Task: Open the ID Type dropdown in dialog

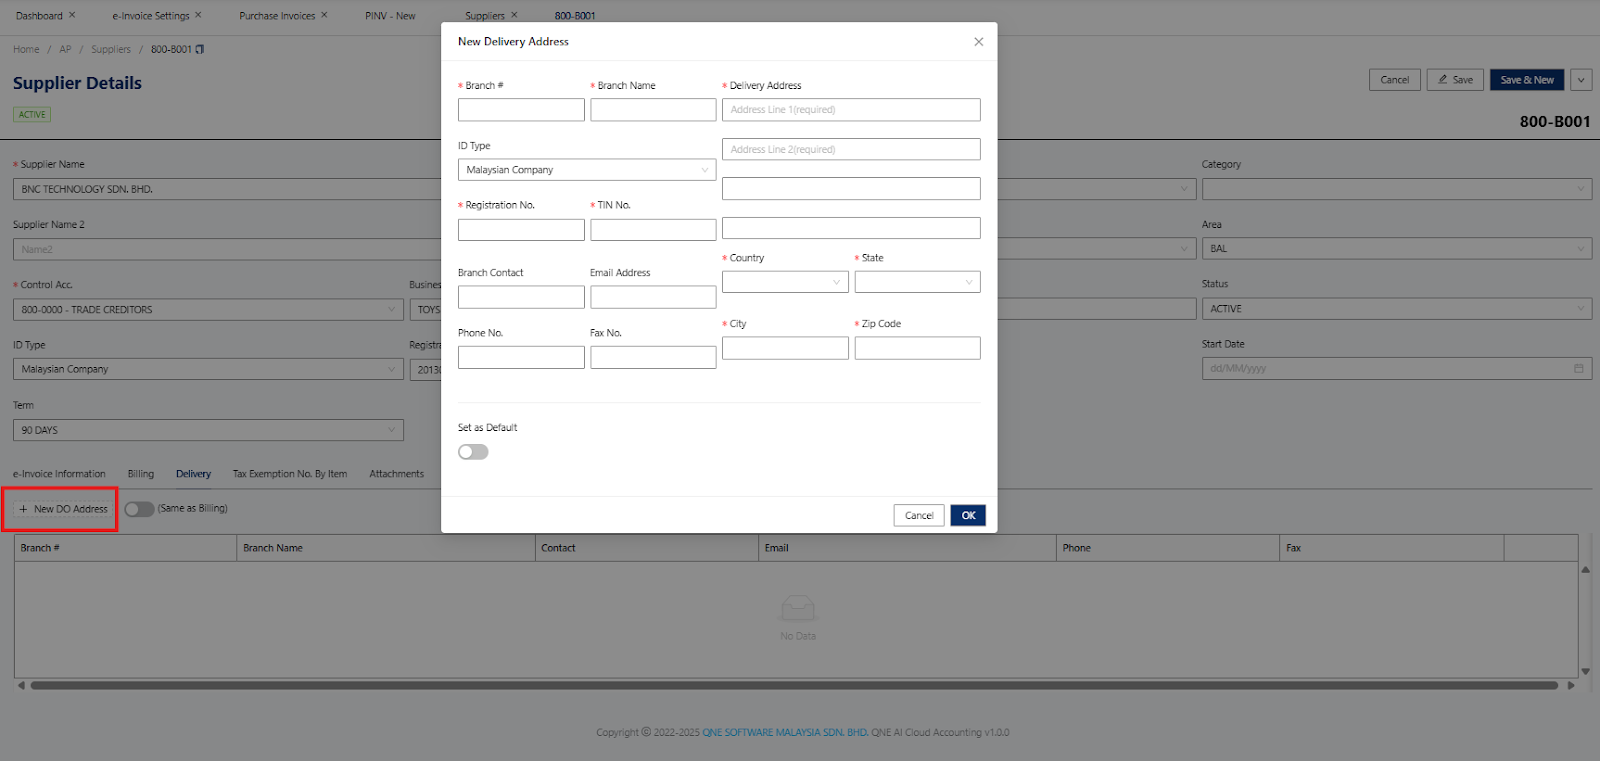Action: [587, 170]
